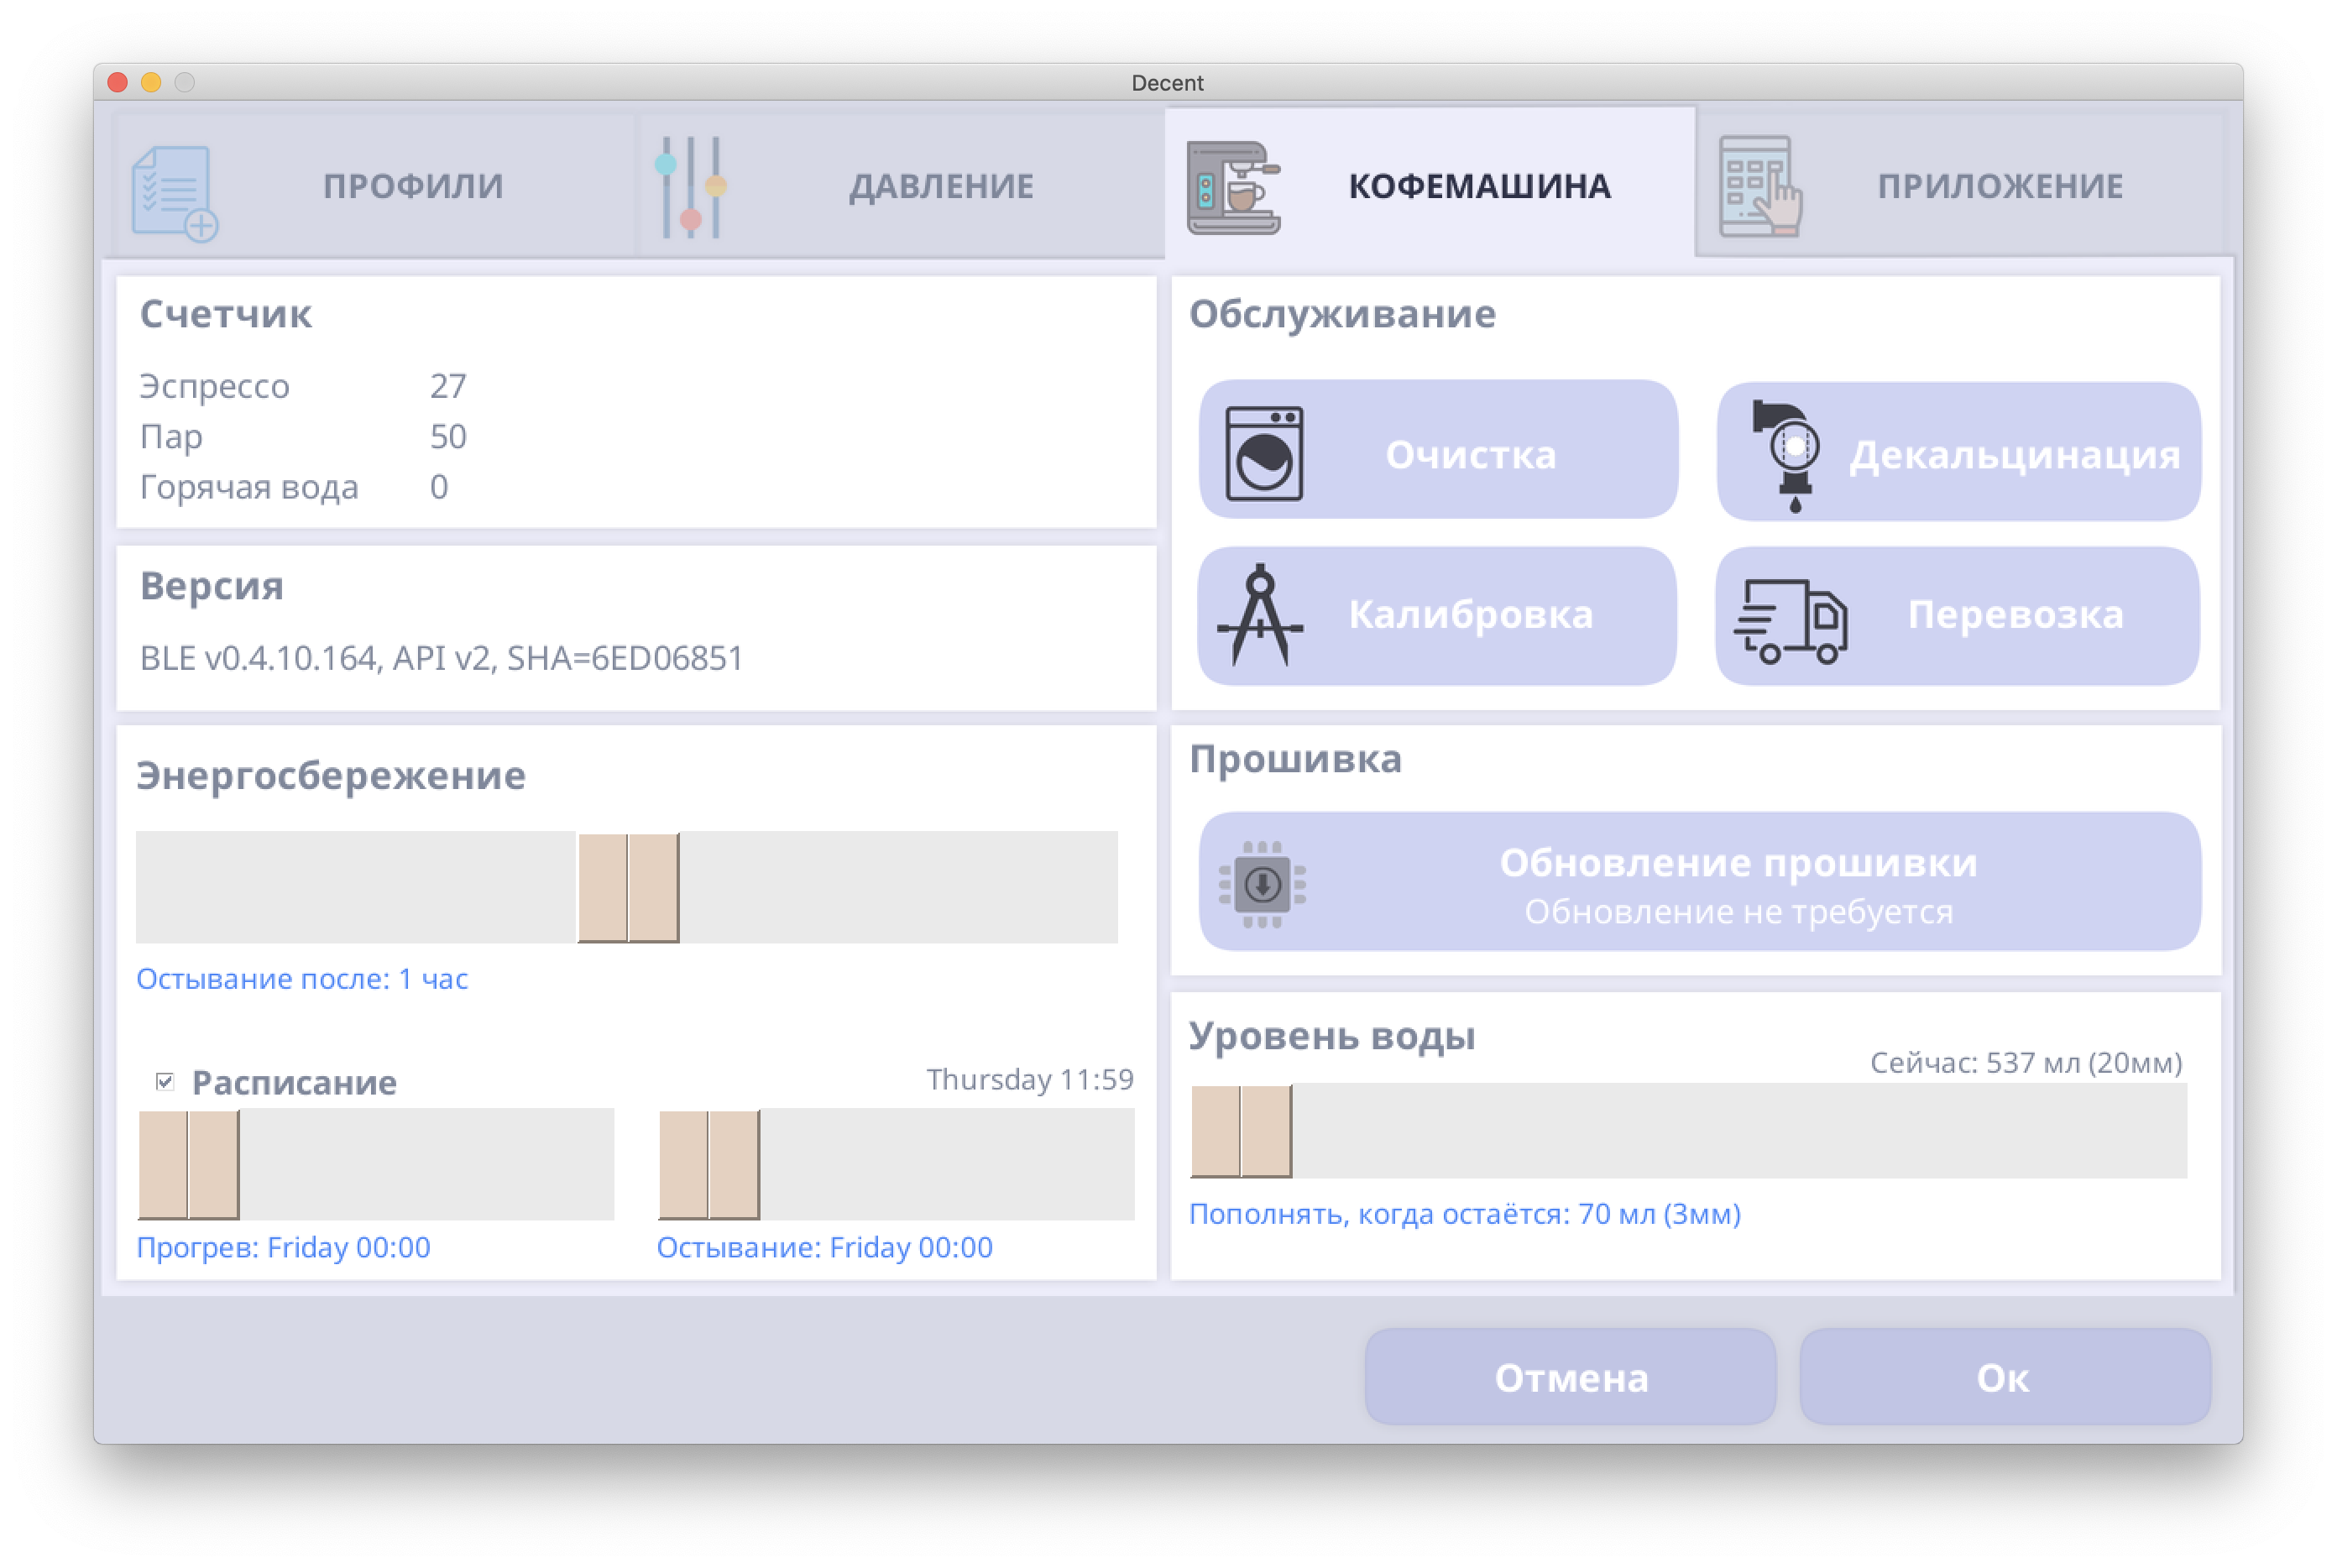The width and height of the screenshot is (2337, 1568).
Task: Click the delivery truck icon on Перевозка
Action: click(x=1790, y=620)
